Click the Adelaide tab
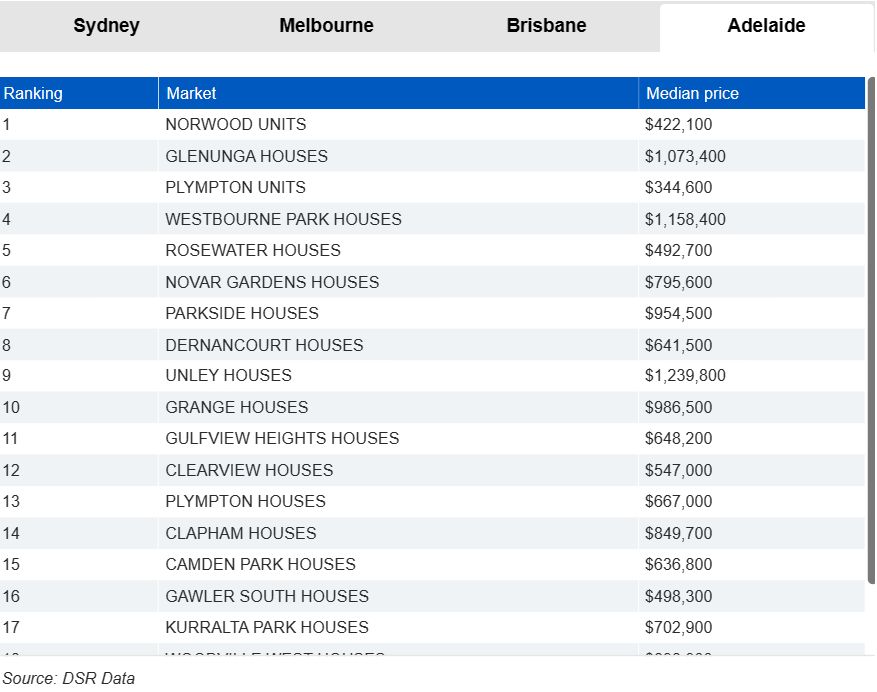The height and width of the screenshot is (692, 877). pos(766,26)
